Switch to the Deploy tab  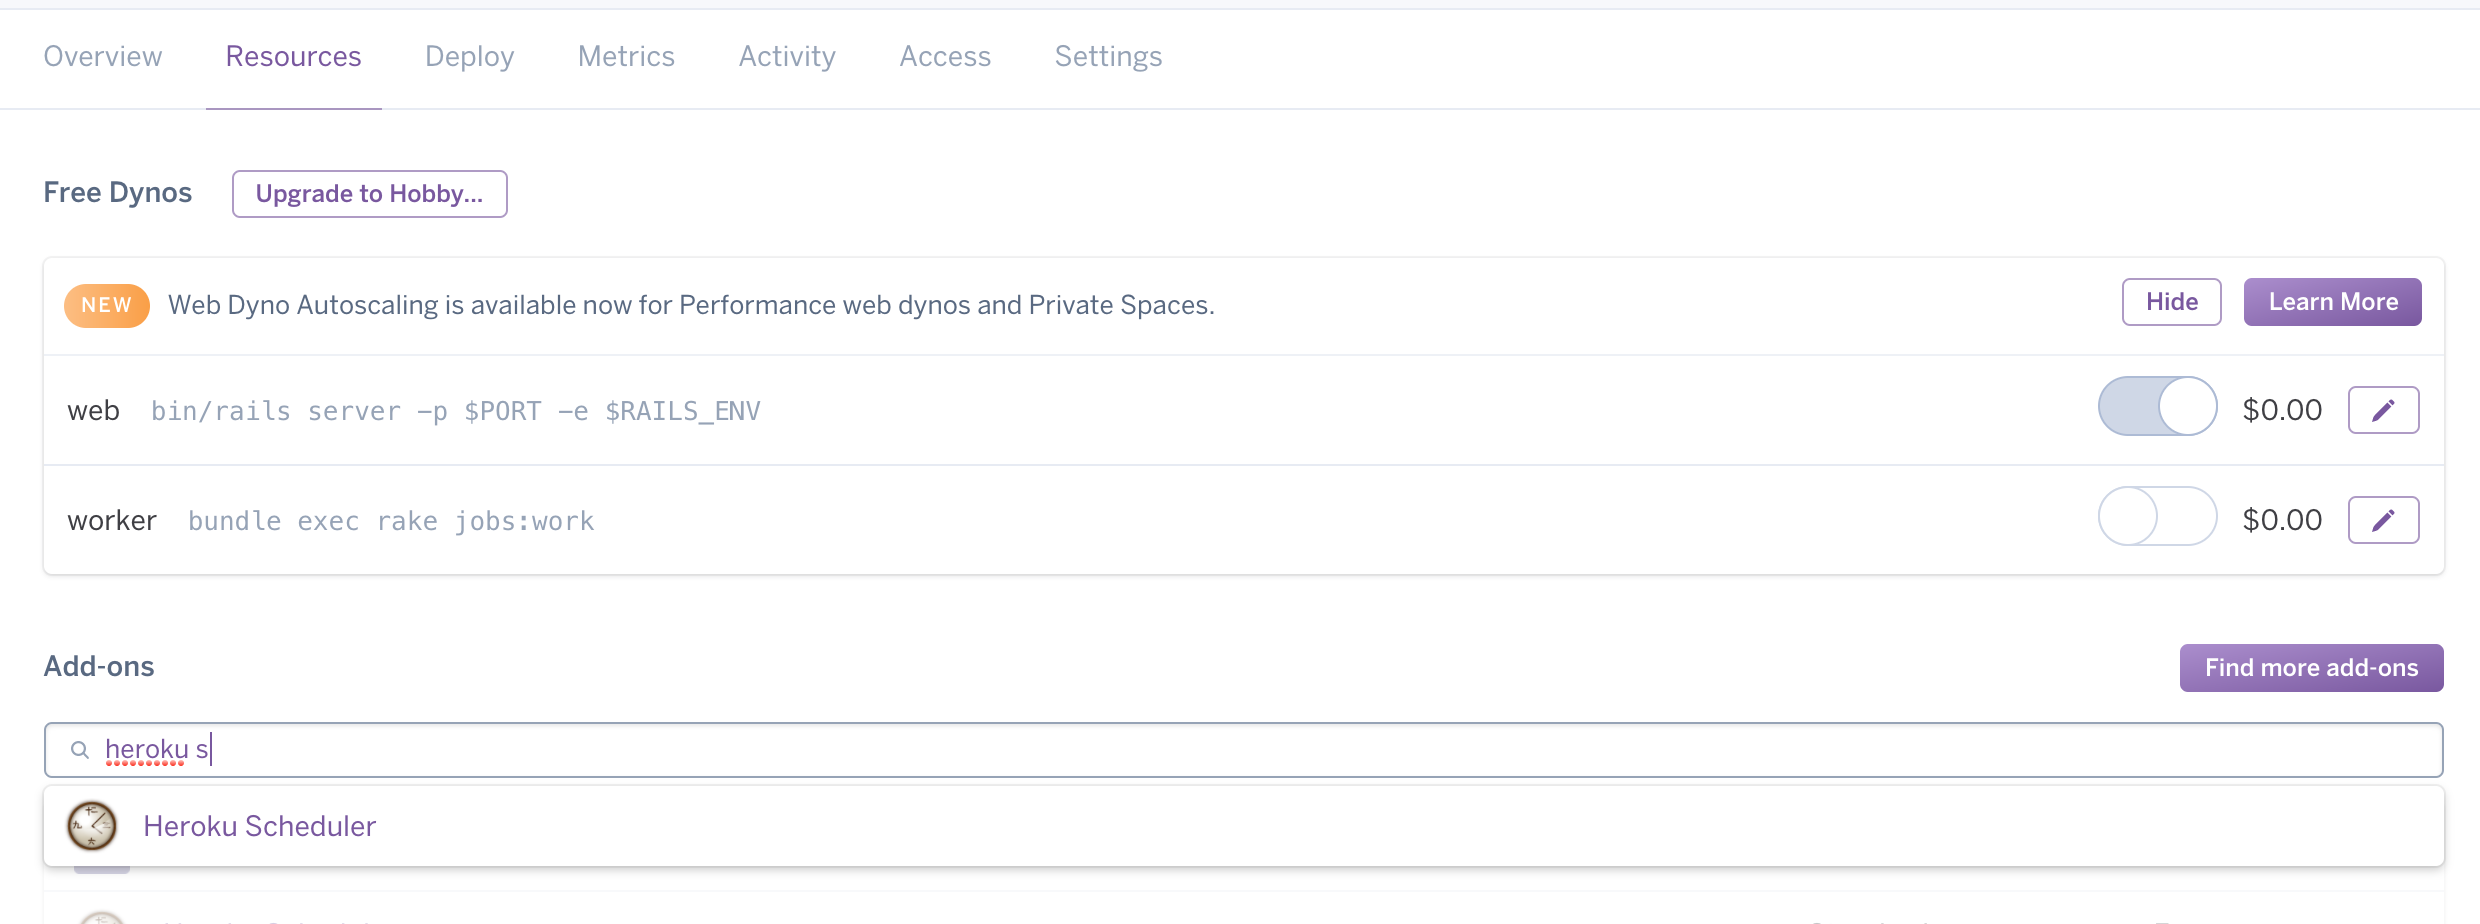469,56
